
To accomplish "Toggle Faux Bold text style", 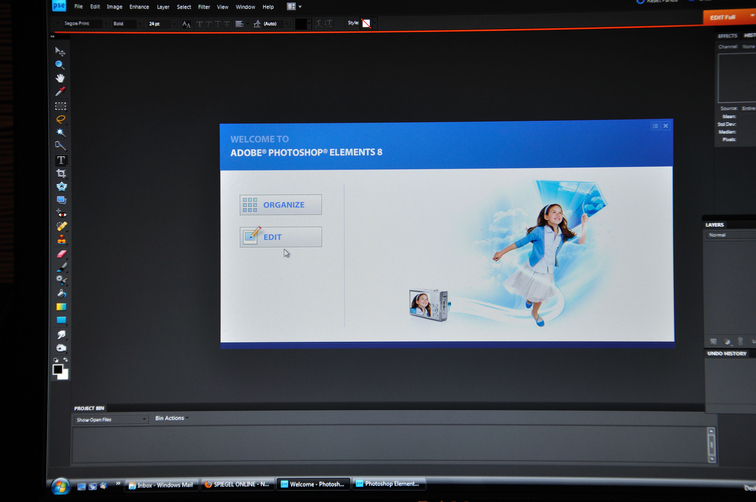I will (199, 24).
